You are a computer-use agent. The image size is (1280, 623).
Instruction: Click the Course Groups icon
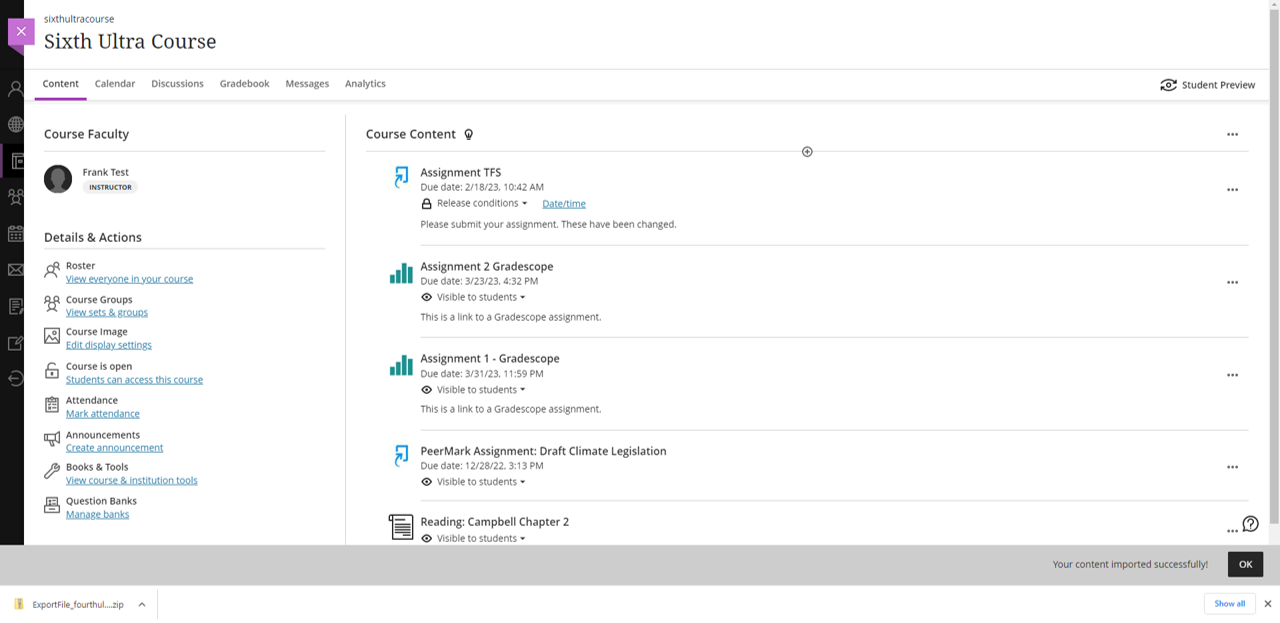[x=52, y=304]
